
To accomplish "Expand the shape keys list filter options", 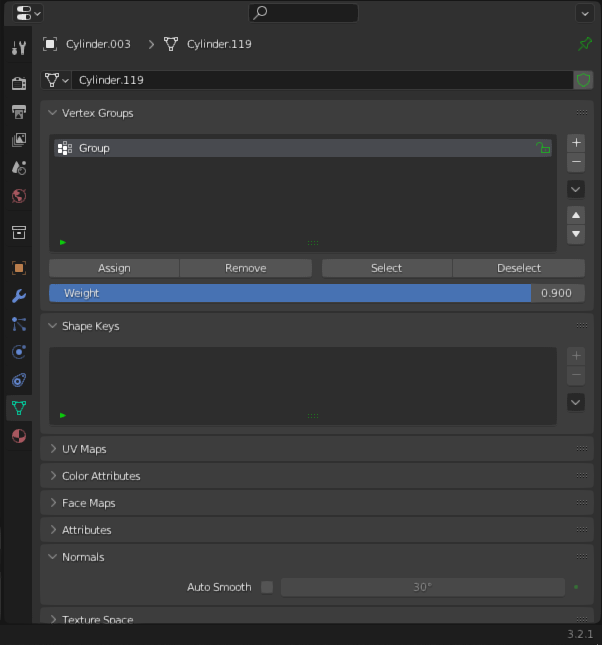I will pyautogui.click(x=63, y=415).
